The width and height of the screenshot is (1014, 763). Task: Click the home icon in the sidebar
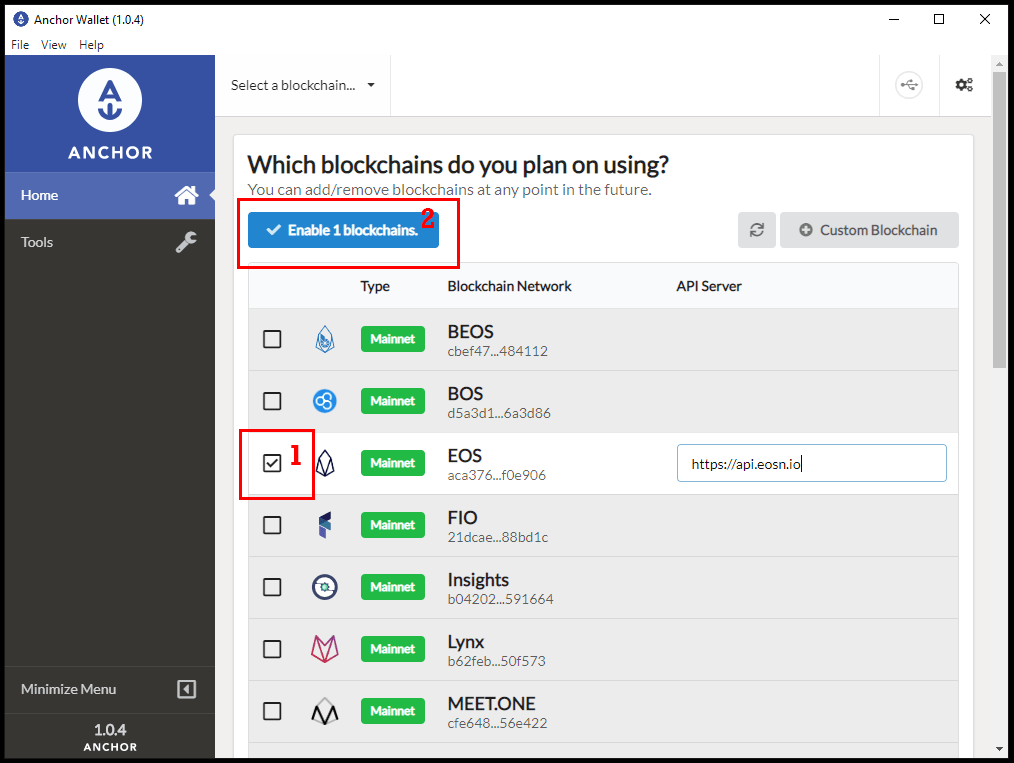click(x=186, y=195)
